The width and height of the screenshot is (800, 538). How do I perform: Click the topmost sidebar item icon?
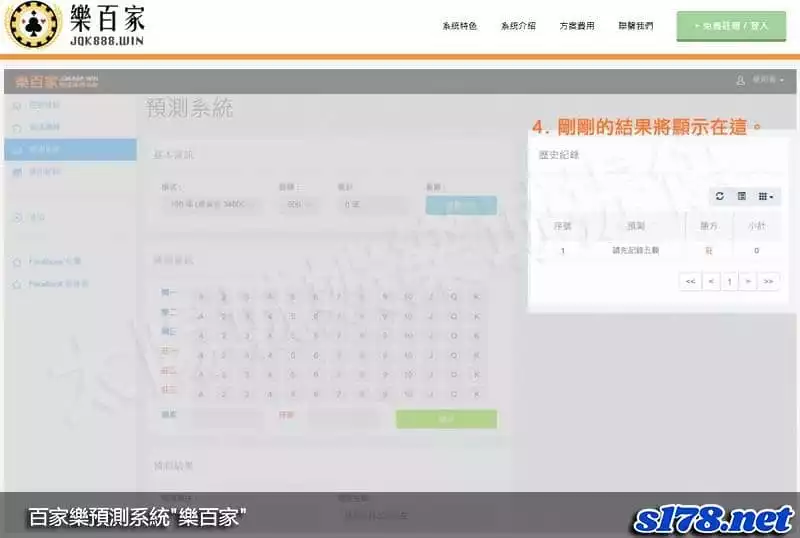(x=17, y=106)
